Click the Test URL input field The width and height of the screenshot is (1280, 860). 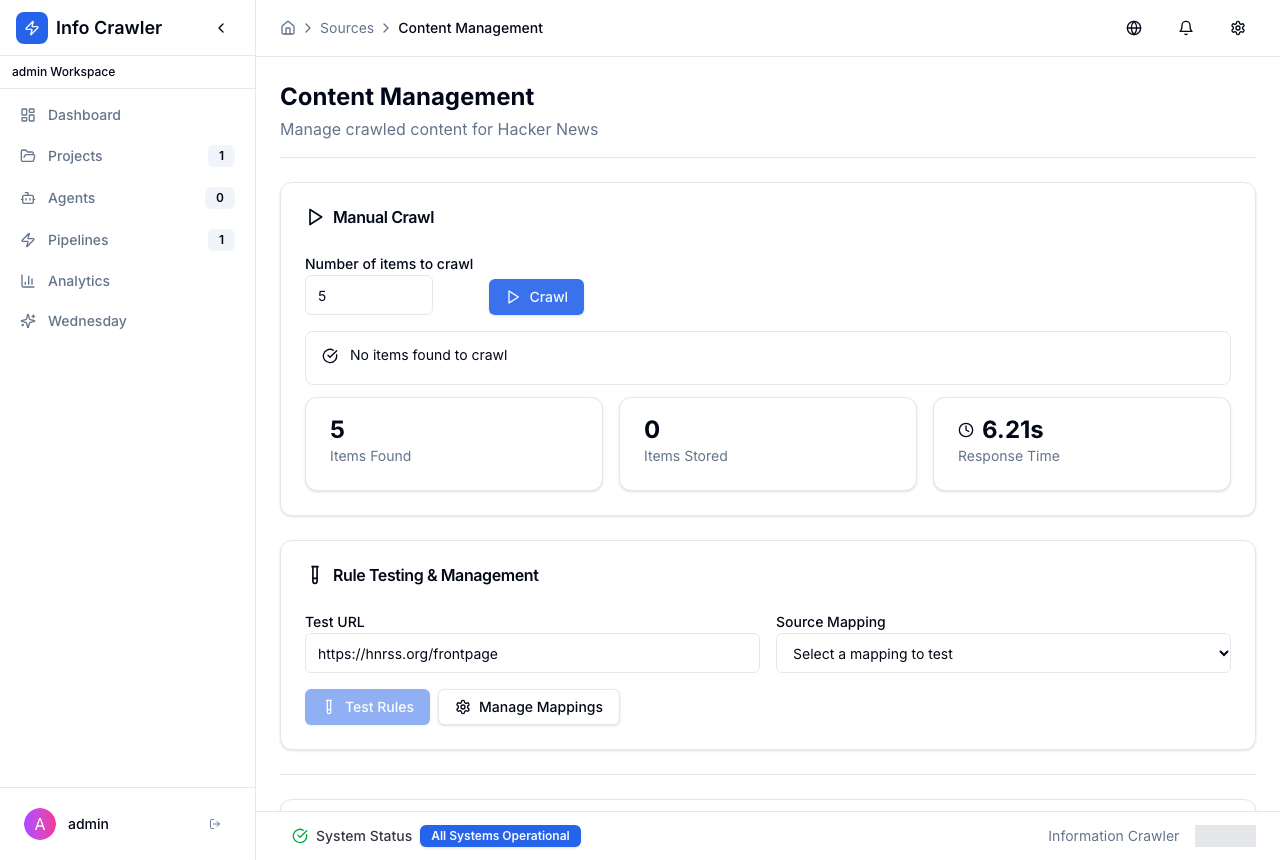532,653
